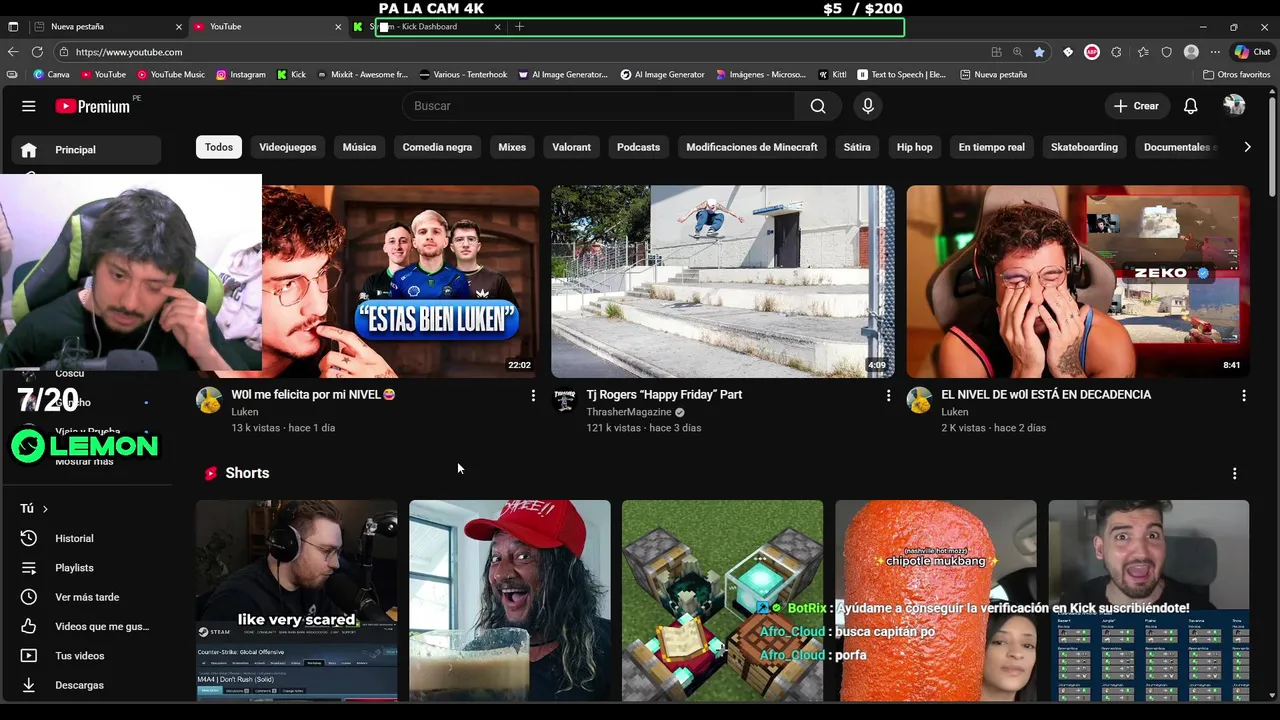The height and width of the screenshot is (720, 1280).
Task: Open browser essentials shield icon
Action: (1166, 52)
